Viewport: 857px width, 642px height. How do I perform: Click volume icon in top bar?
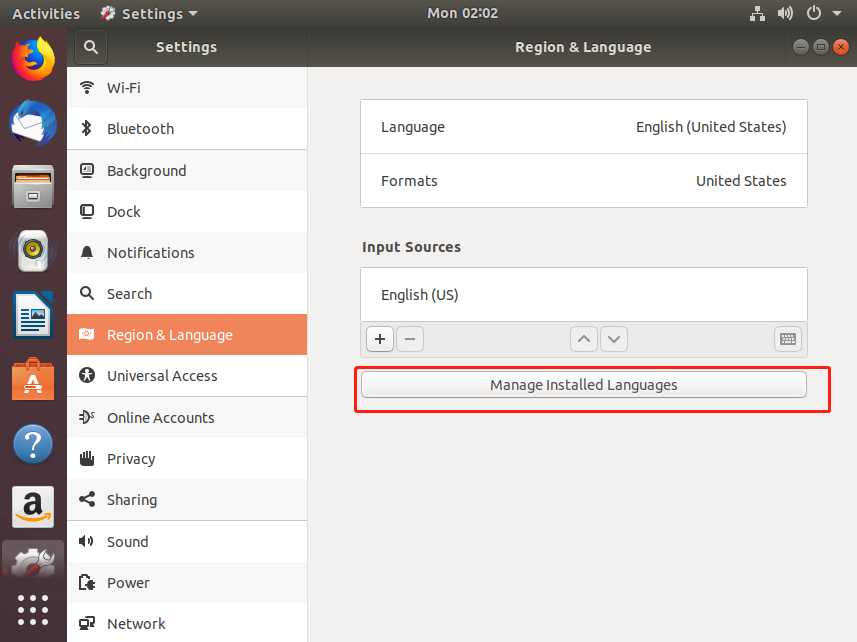[x=785, y=13]
